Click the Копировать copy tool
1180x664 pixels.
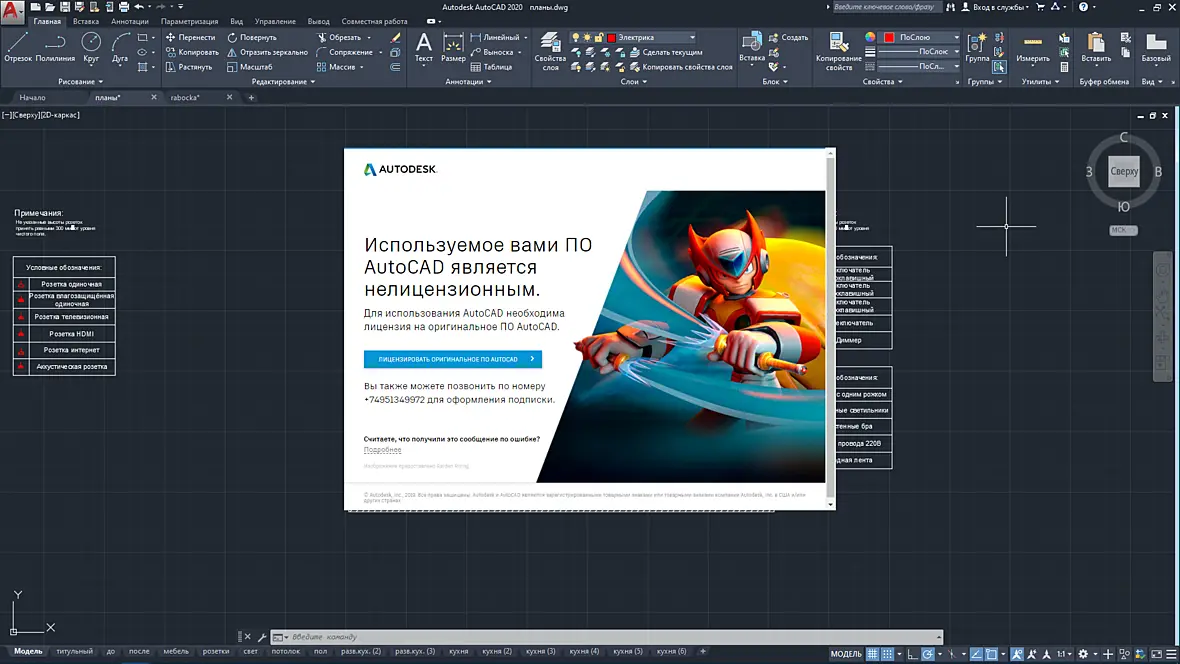click(192, 52)
